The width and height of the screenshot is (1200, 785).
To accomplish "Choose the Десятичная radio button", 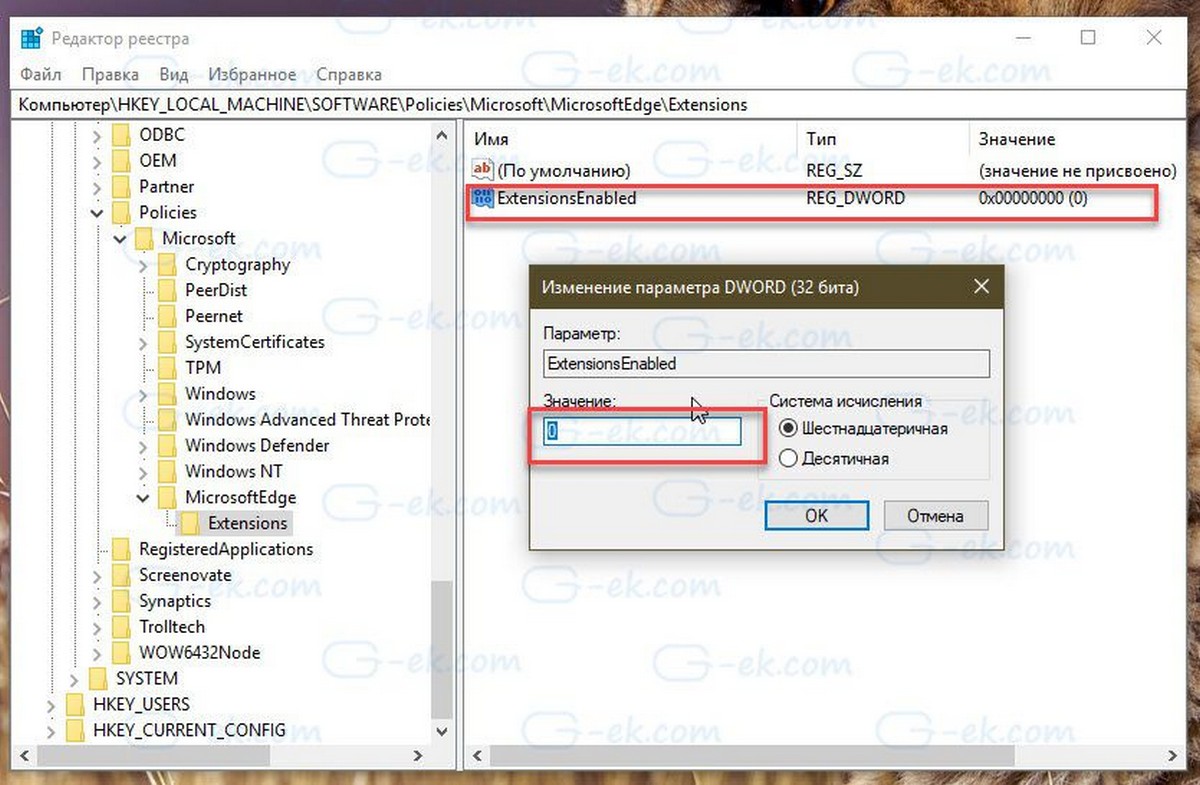I will (788, 459).
